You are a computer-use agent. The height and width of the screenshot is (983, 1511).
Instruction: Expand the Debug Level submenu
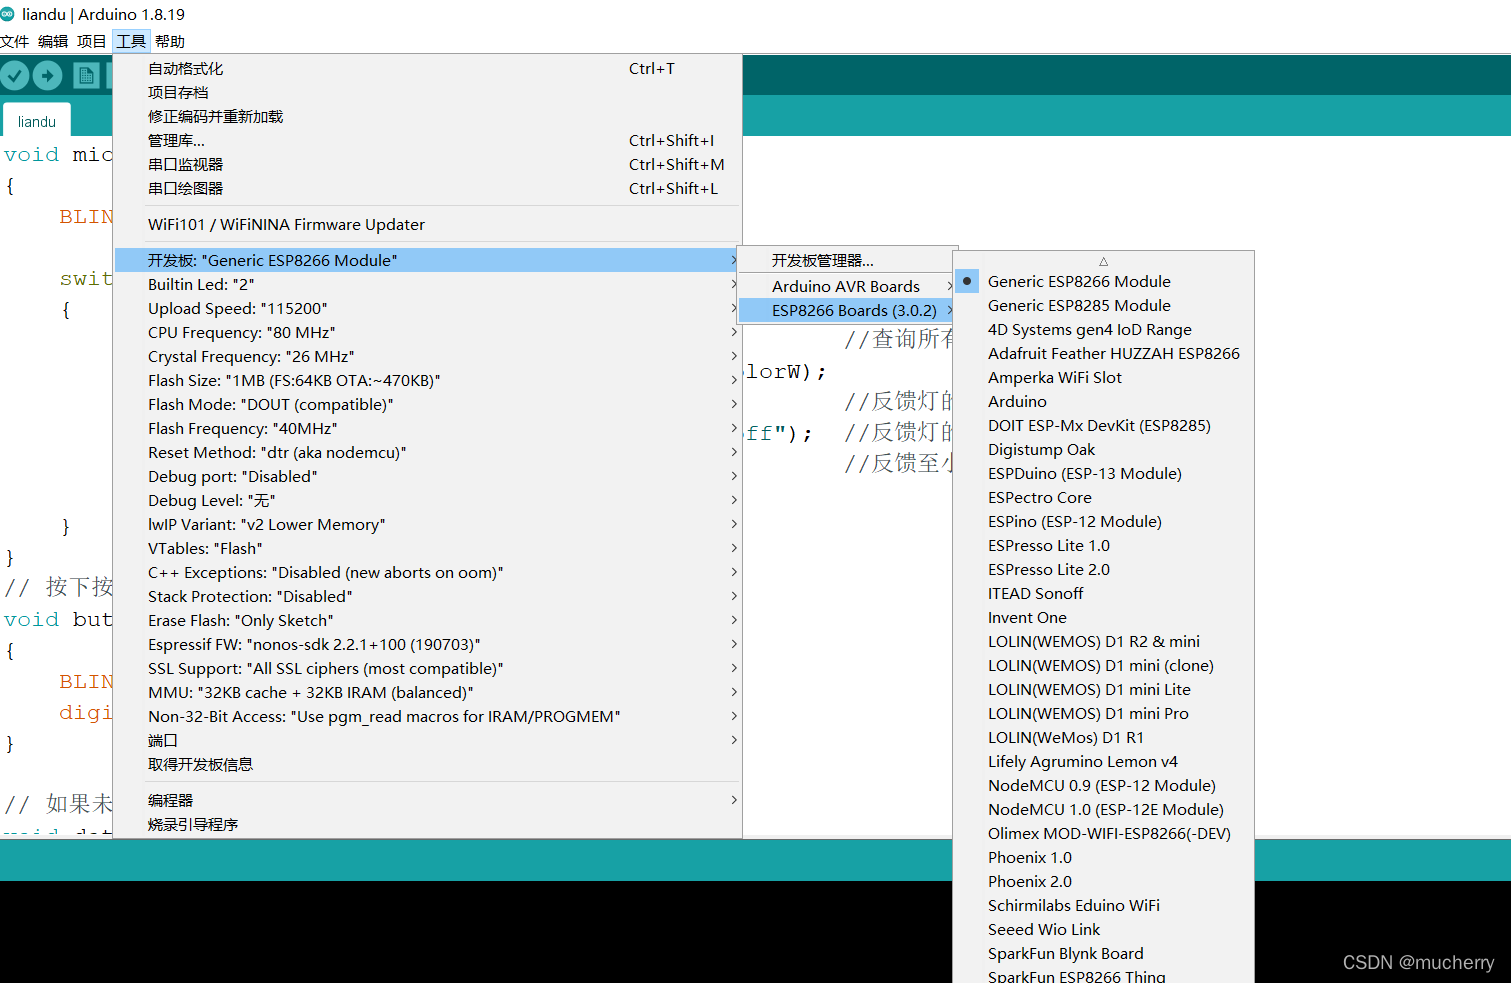[428, 500]
